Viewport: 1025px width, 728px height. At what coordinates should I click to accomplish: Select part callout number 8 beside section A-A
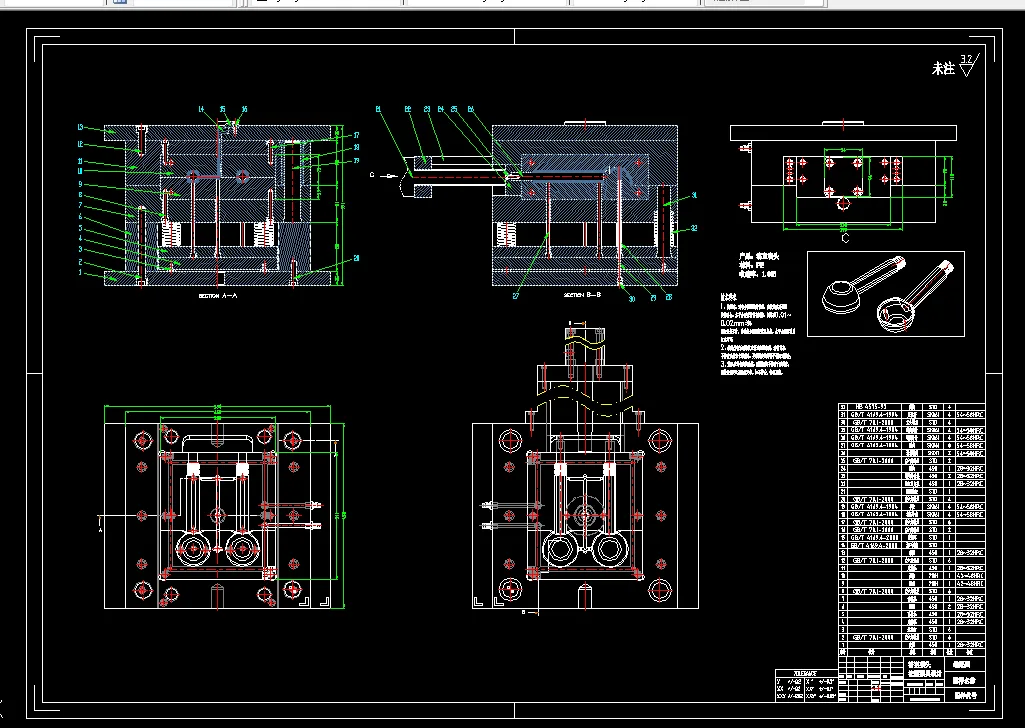tap(80, 195)
